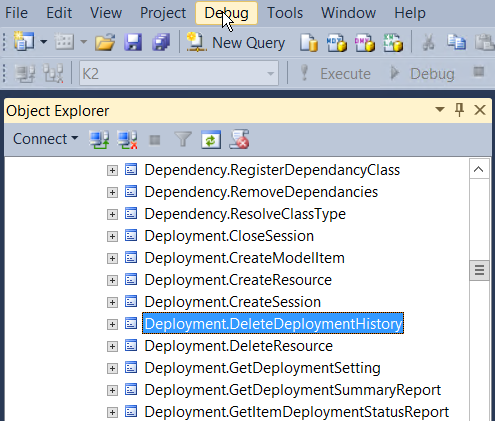Screen dimensions: 495x421
Task: Click the Disconnect icon in Object Explorer
Action: tap(127, 139)
